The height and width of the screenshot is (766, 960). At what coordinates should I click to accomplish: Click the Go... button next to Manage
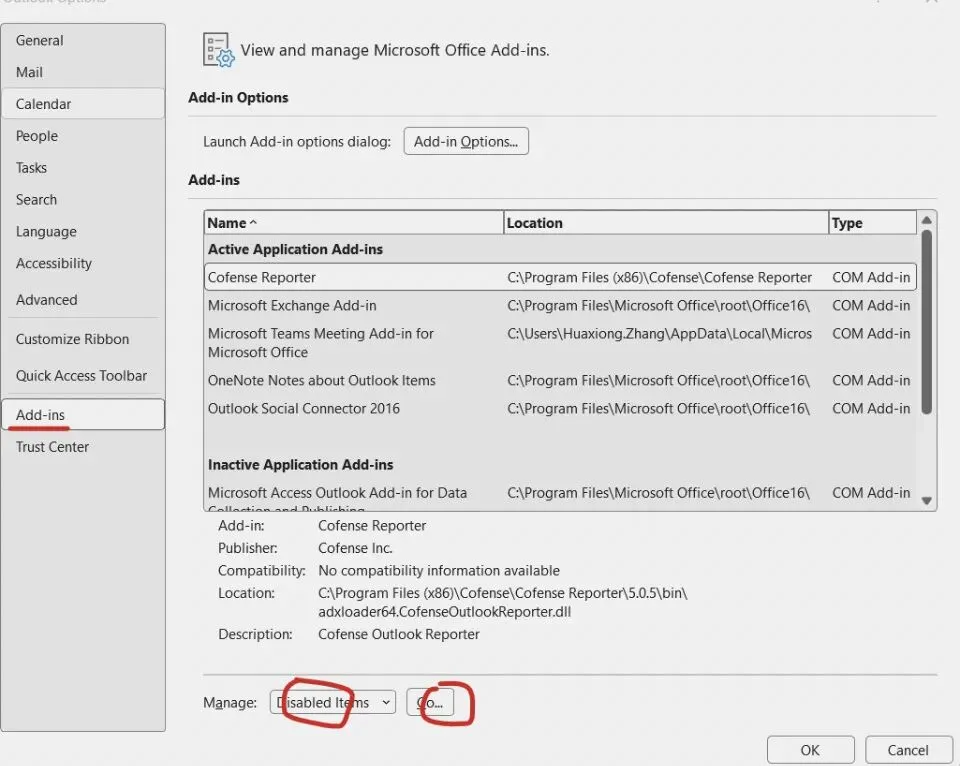point(430,702)
